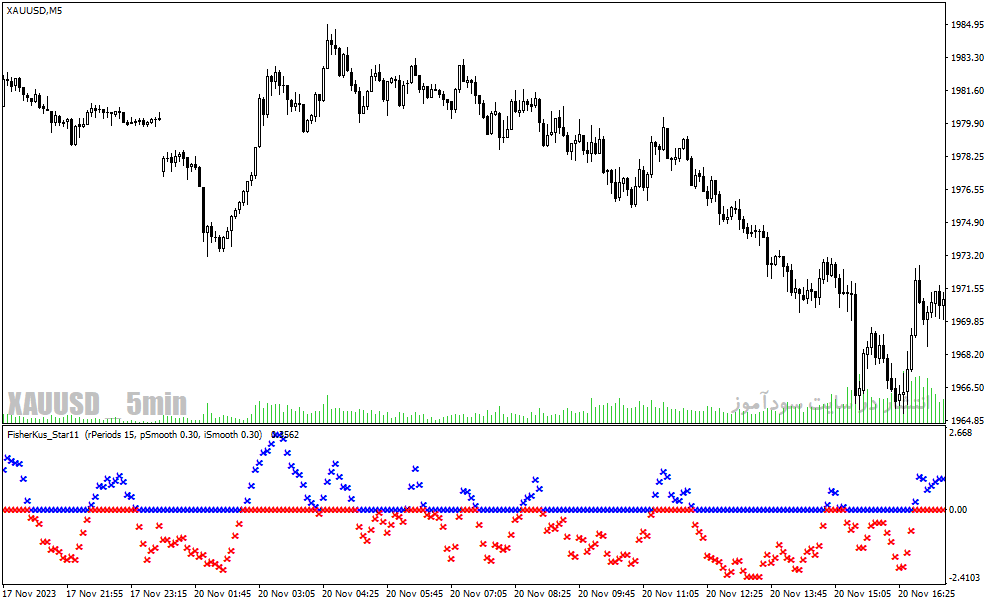Click the 17 Nov 2023 date label
Image resolution: width=991 pixels, height=605 pixels.
(29, 594)
